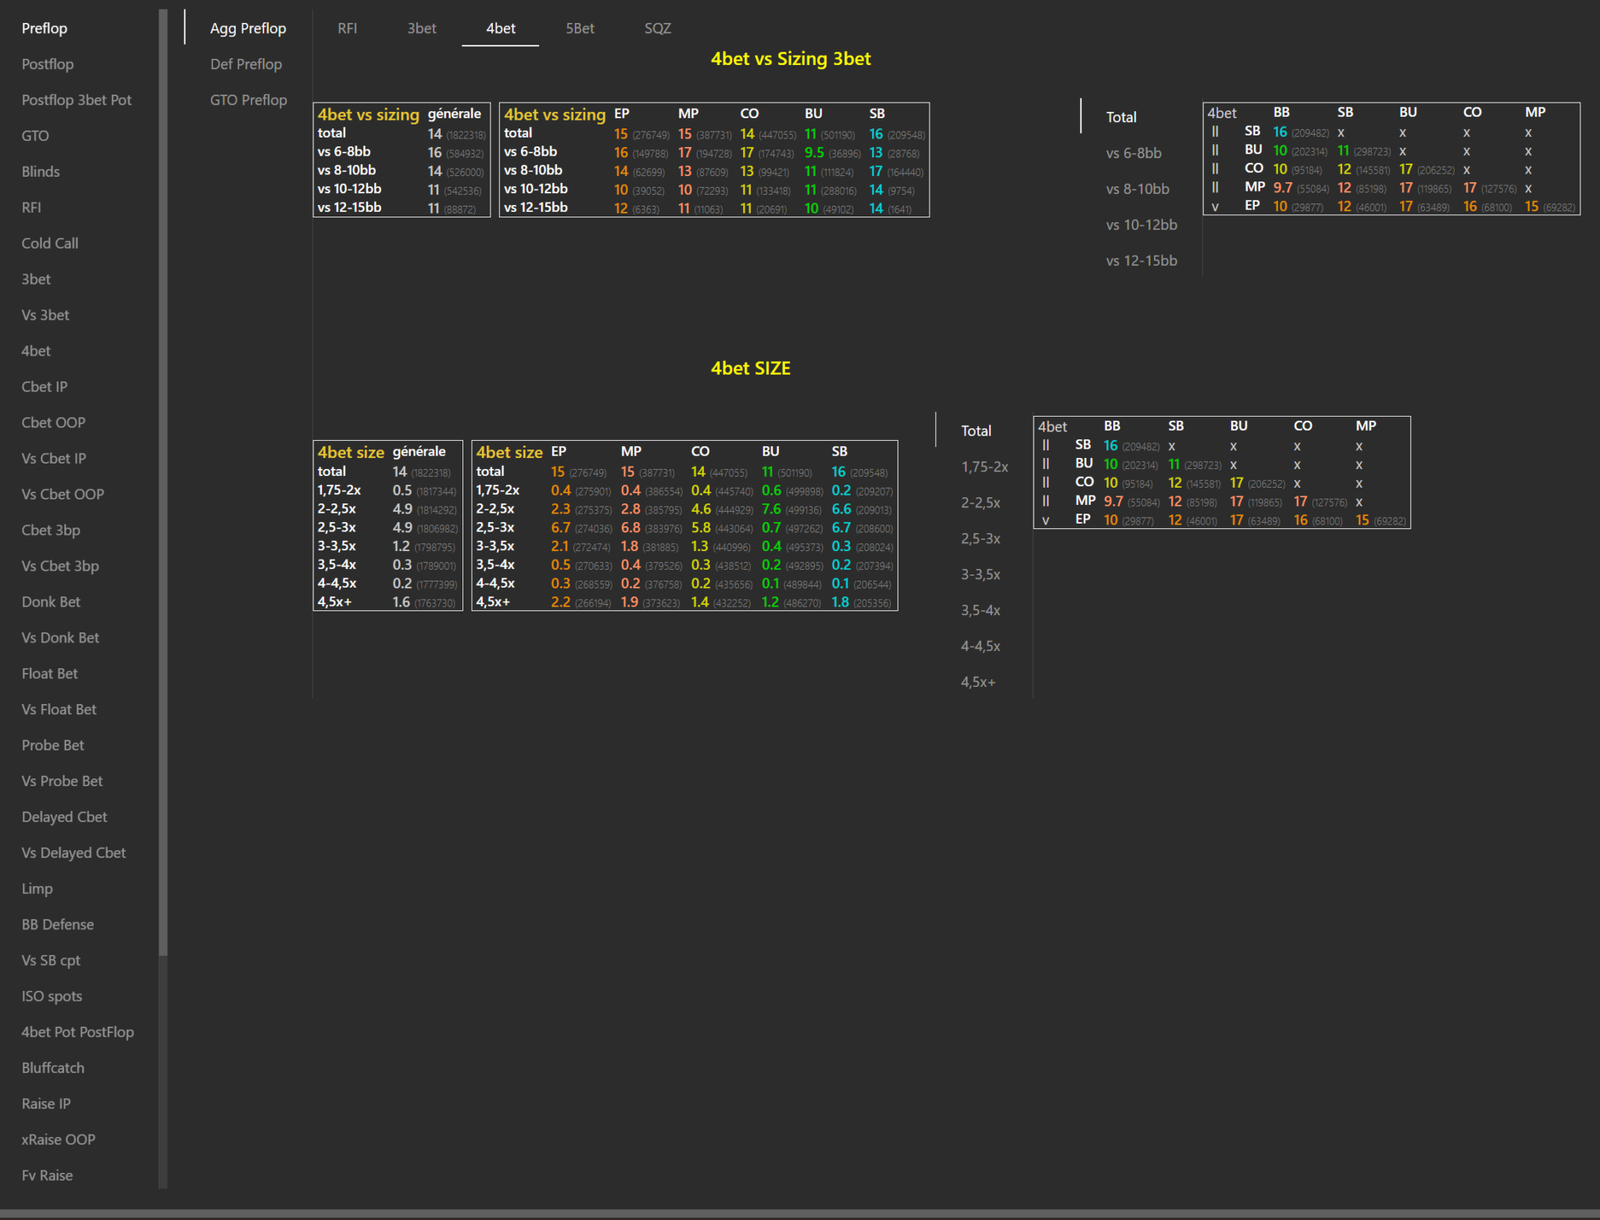This screenshot has height=1220, width=1600.
Task: Click the '4bet SIZE' heading
Action: pyautogui.click(x=750, y=369)
